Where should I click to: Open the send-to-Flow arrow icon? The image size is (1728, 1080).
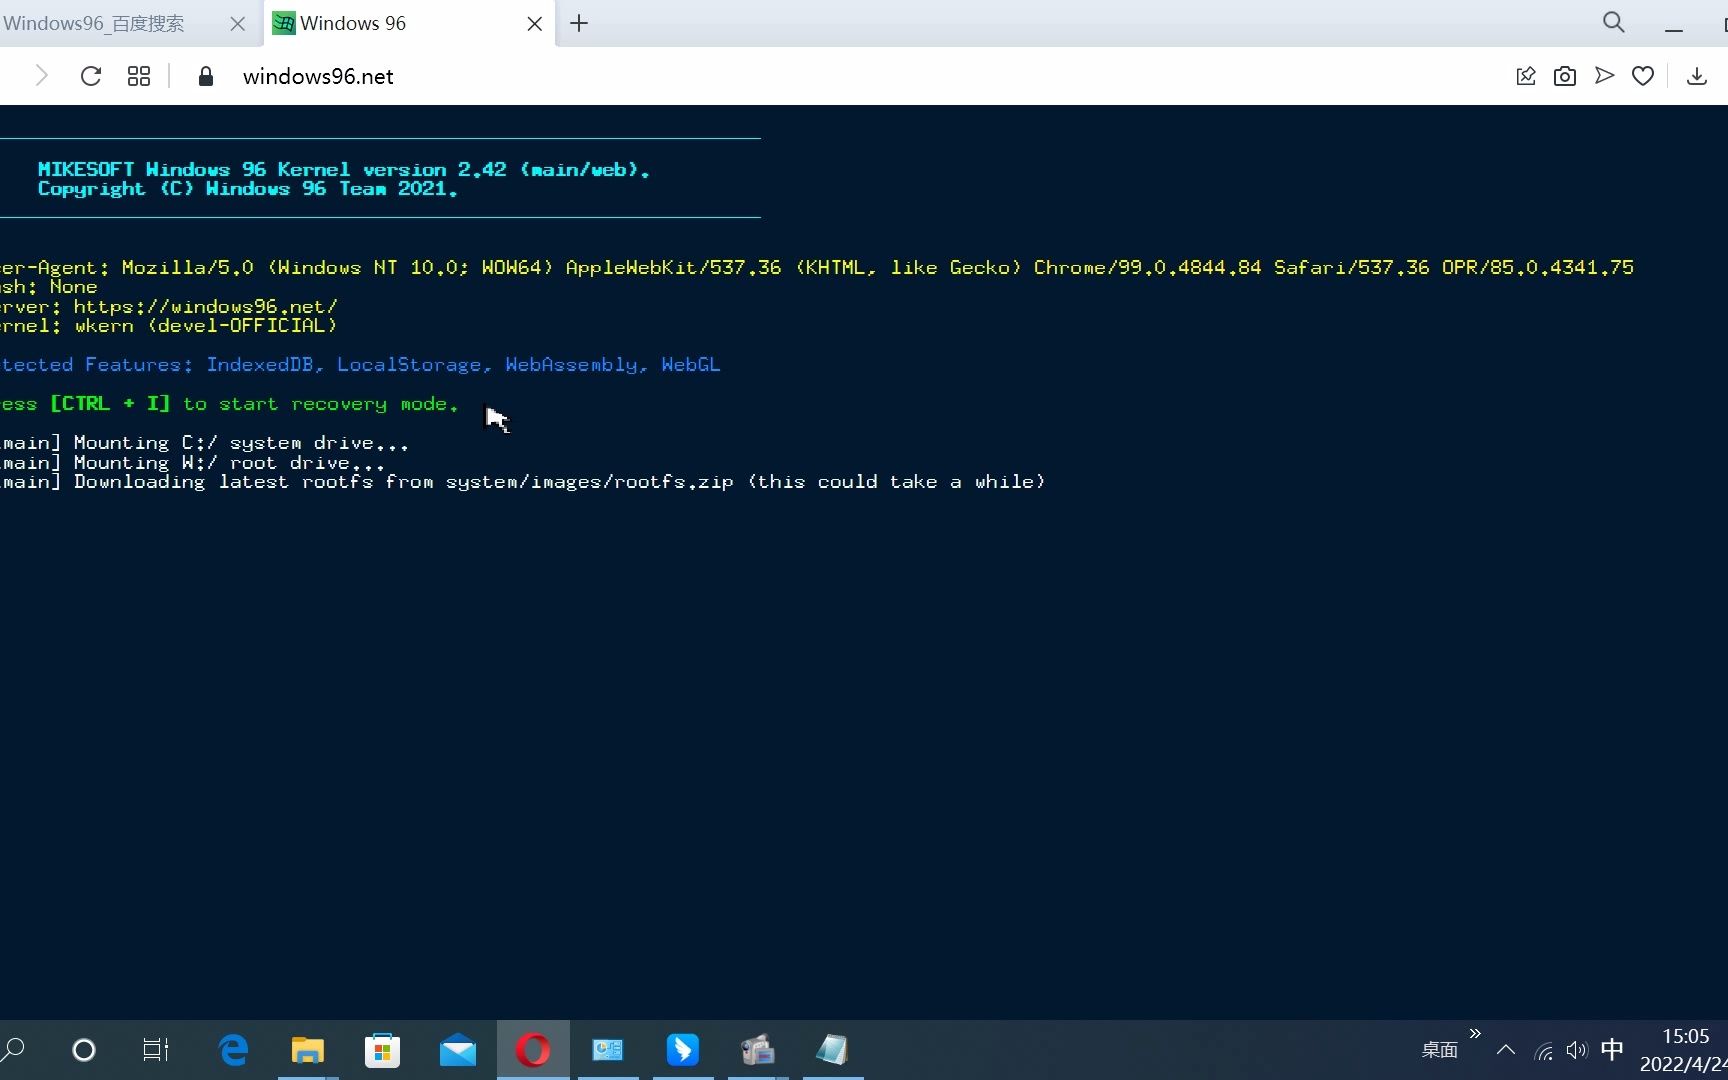pyautogui.click(x=1604, y=76)
